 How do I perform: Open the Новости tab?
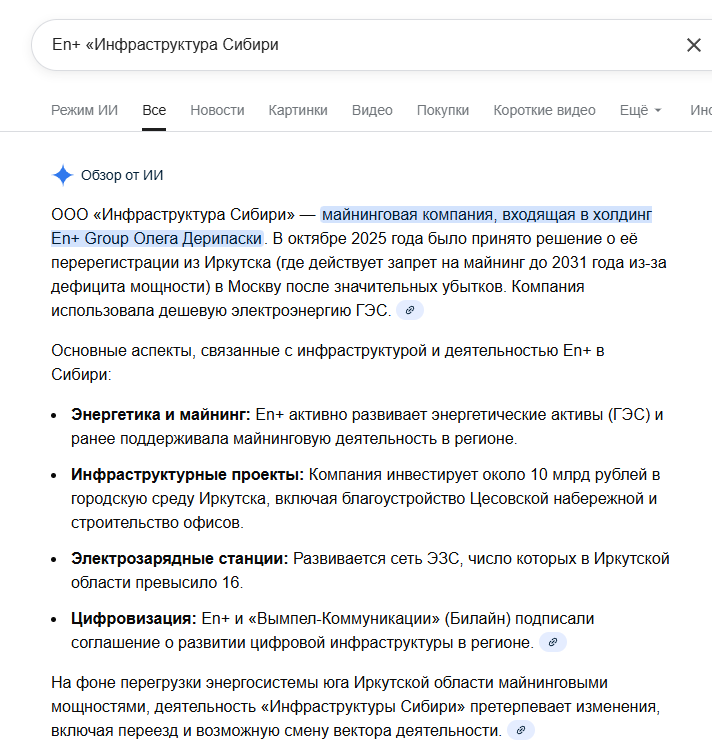click(x=217, y=110)
